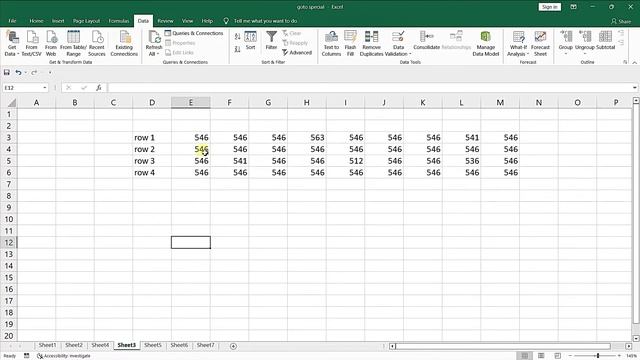
Task: Open Manage Data Model
Action: pyautogui.click(x=485, y=43)
